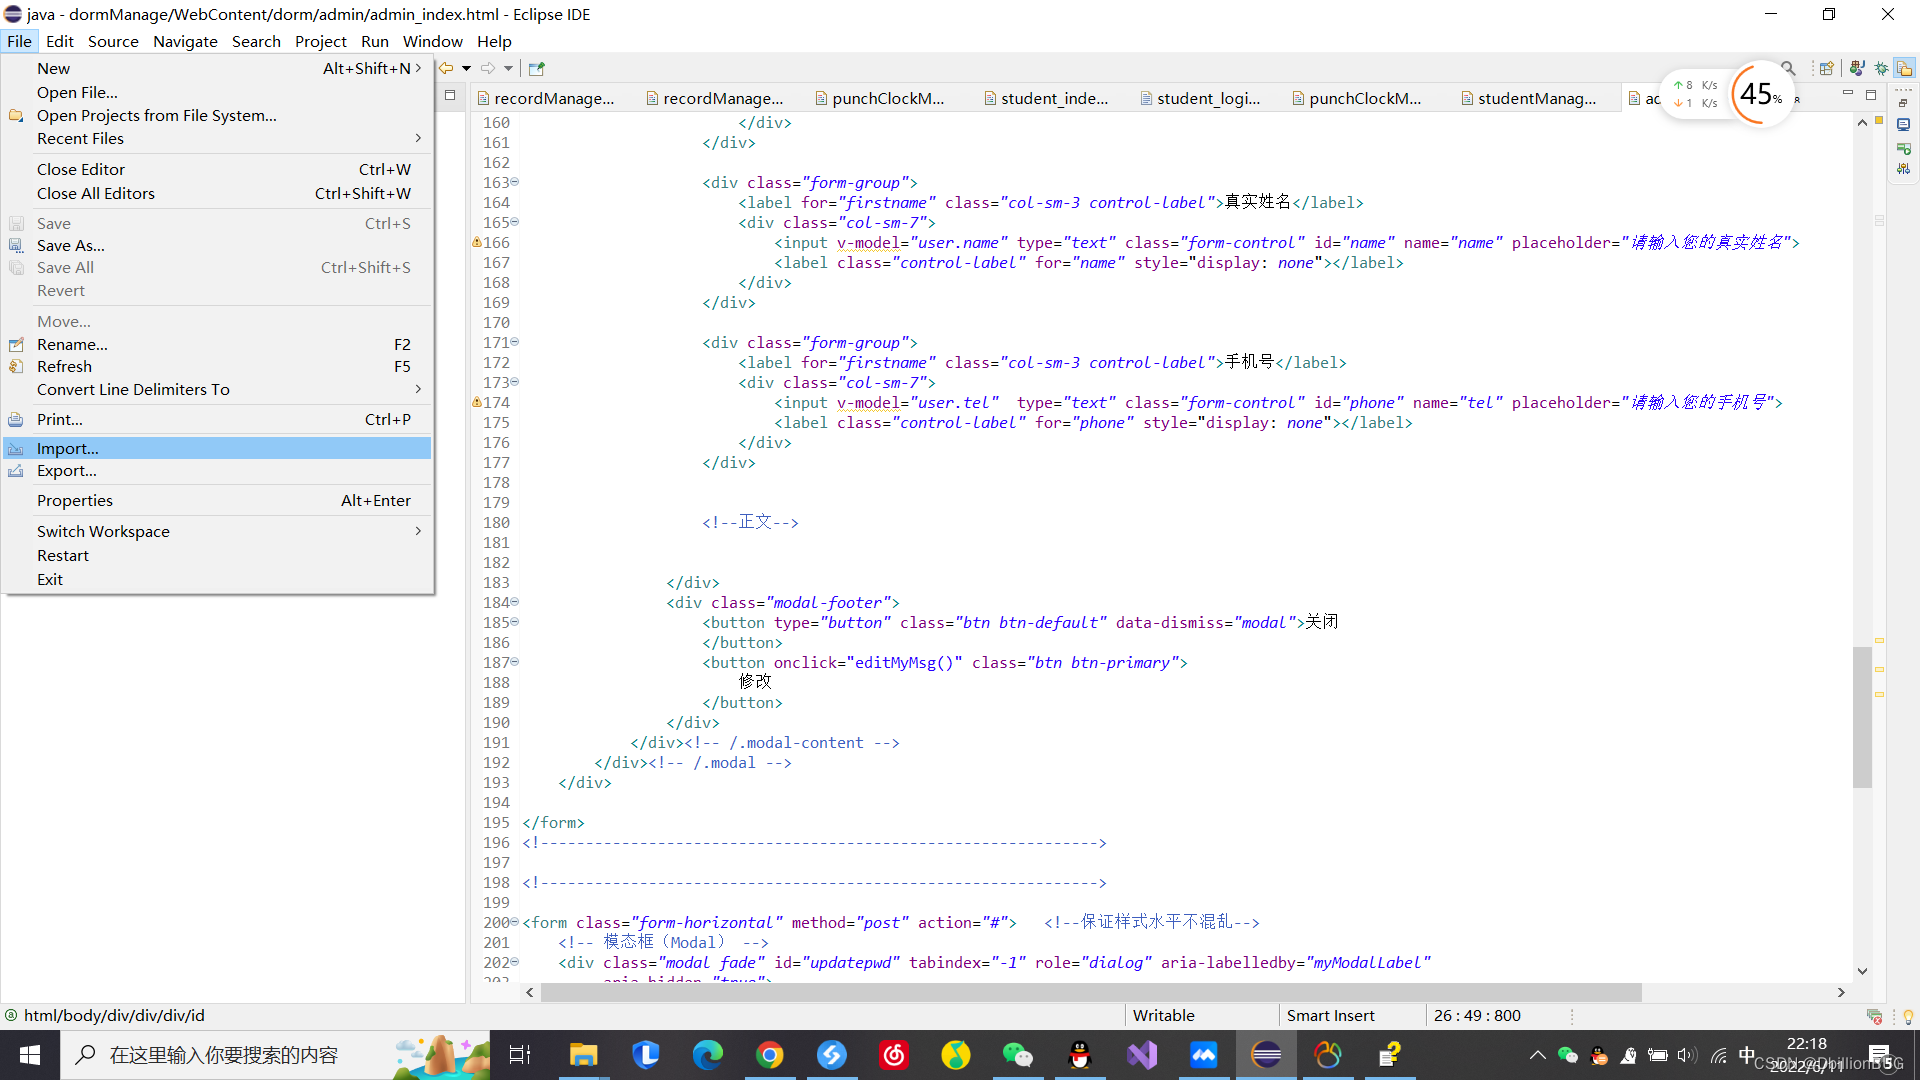Collapse the code fold at line 171

coord(515,342)
